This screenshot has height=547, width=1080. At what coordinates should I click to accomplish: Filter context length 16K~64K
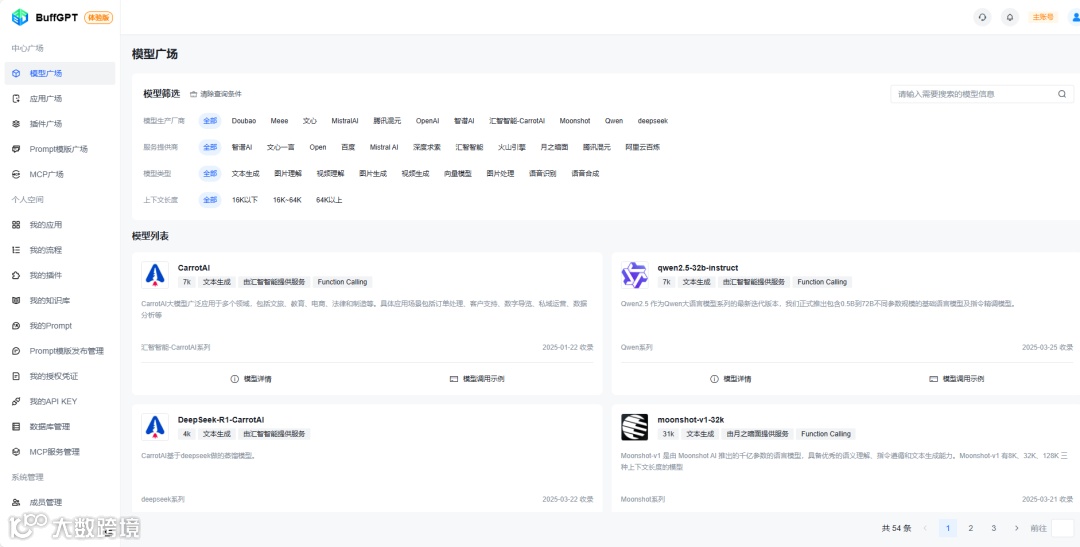(287, 200)
